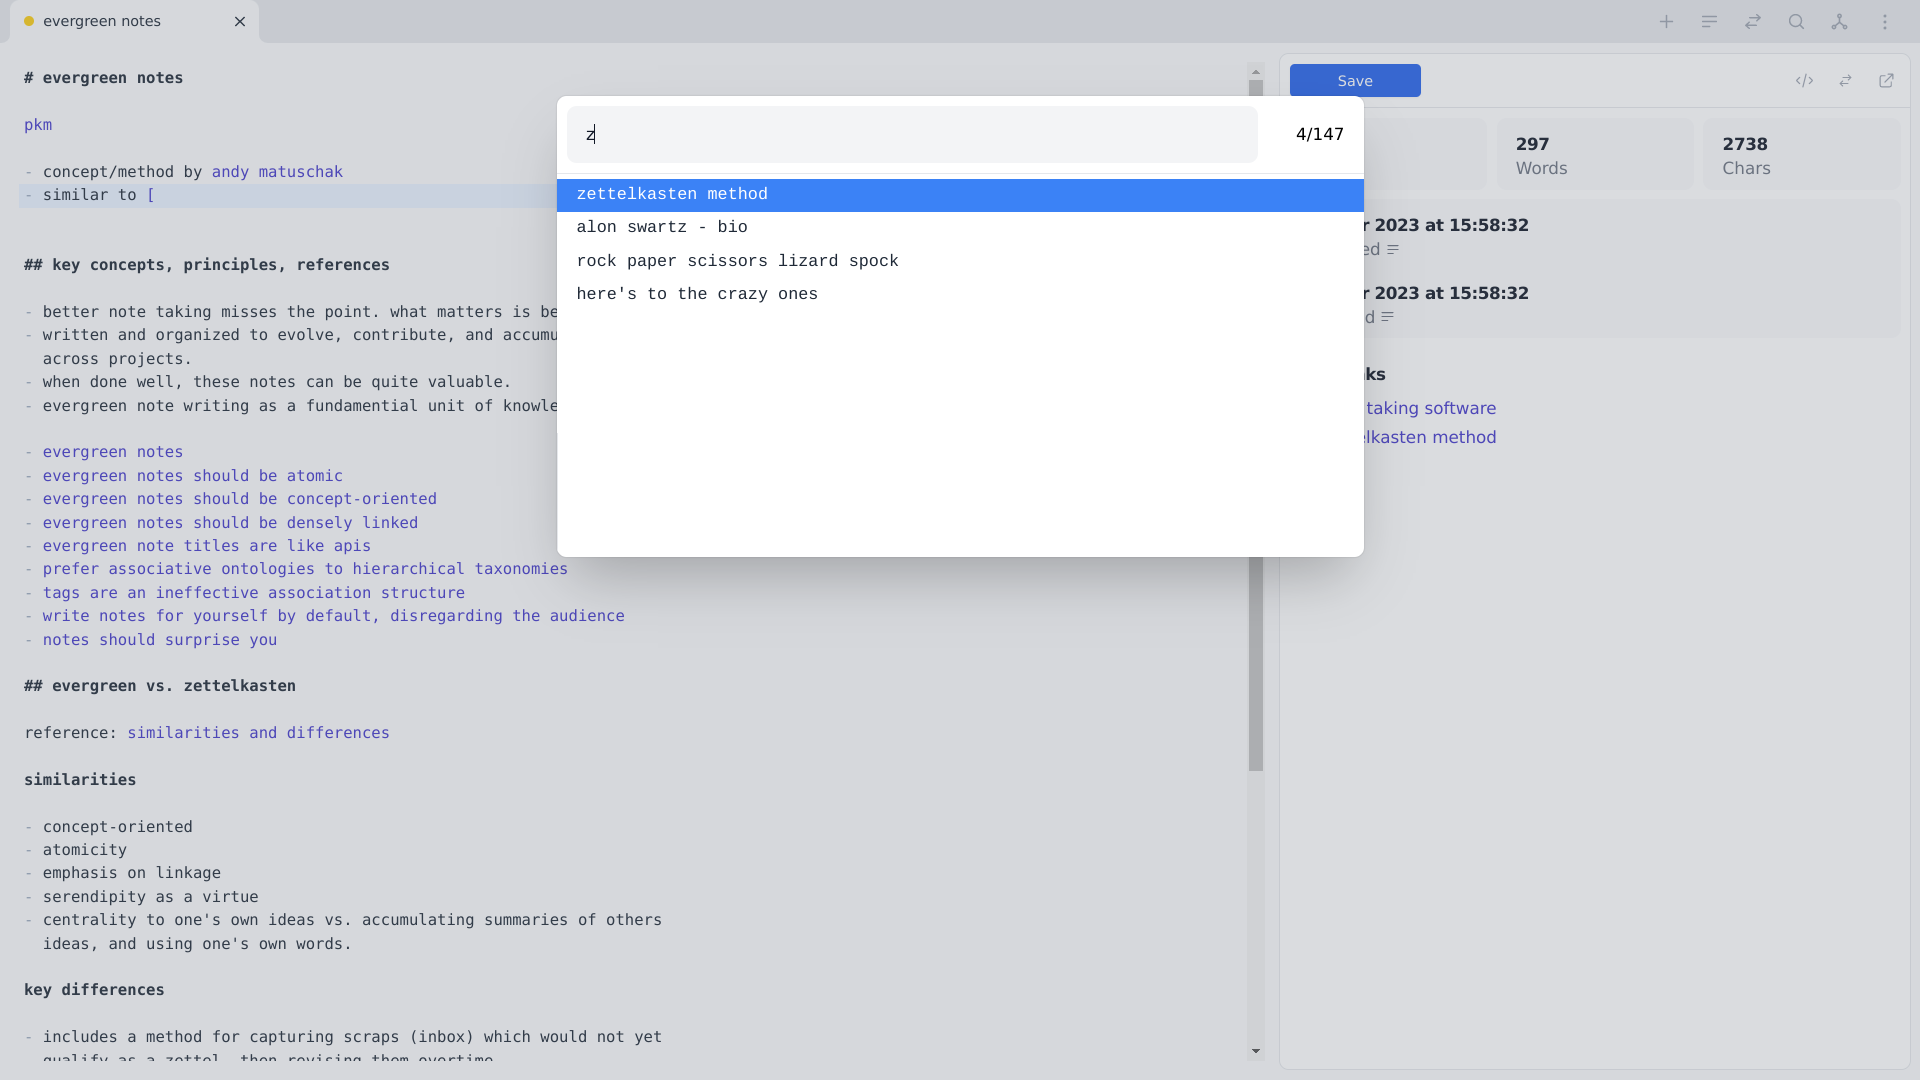Select the evergreen notes tab
The height and width of the screenshot is (1080, 1920).
(102, 21)
